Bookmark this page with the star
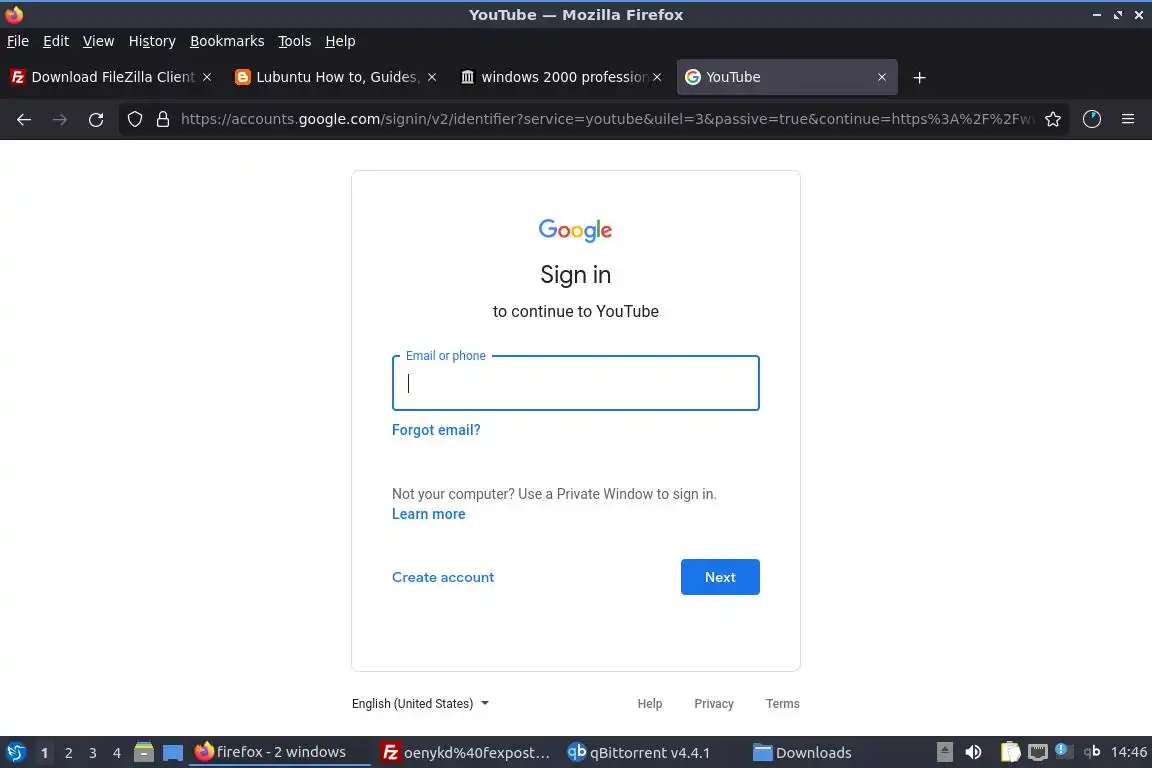Screen dimensions: 1152x768 point(1053,119)
